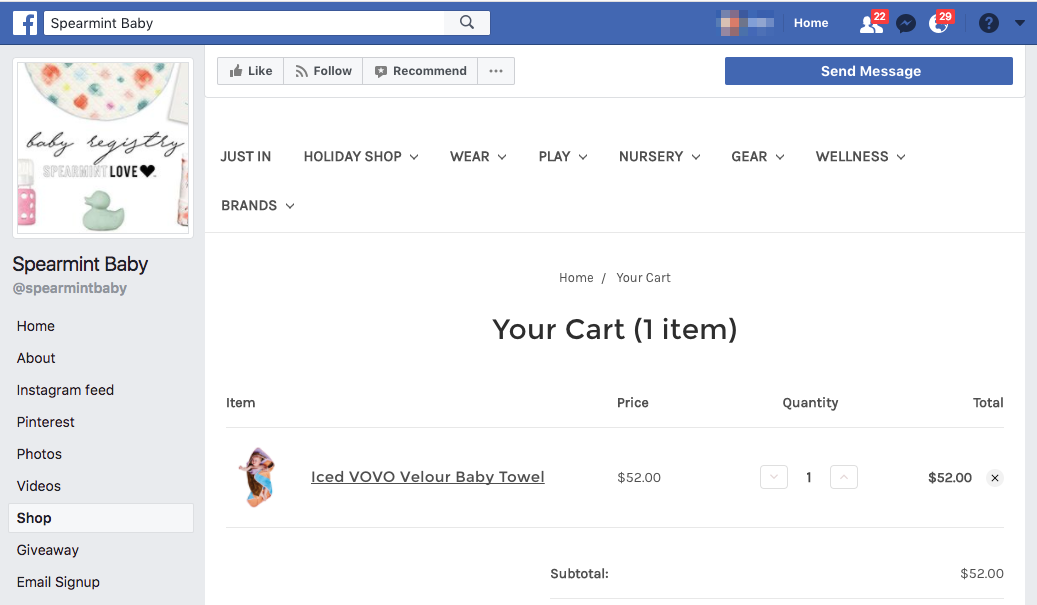Expand the PLAY menu
Viewport: 1037px width, 605px height.
coord(563,157)
